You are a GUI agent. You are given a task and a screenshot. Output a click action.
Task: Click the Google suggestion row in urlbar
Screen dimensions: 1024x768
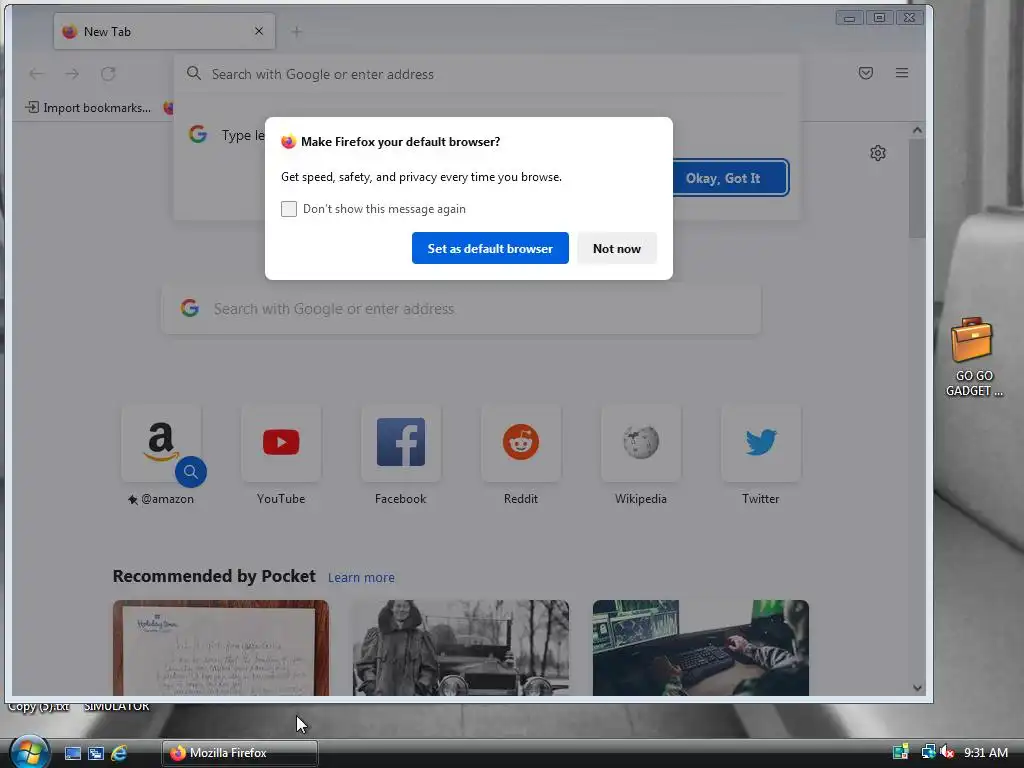click(225, 135)
